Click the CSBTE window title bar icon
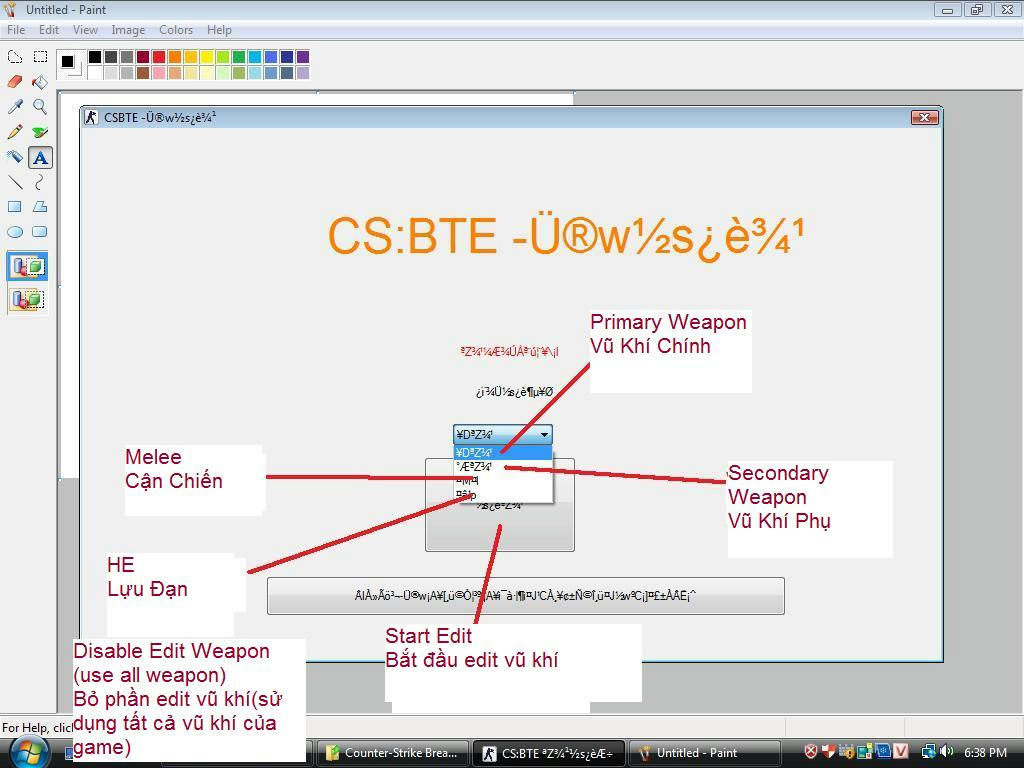The image size is (1024, 768). point(91,118)
